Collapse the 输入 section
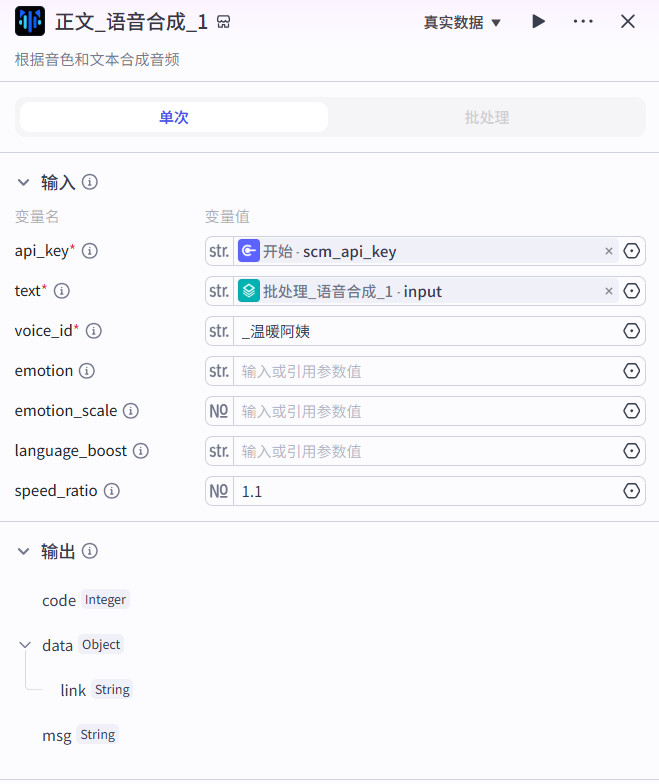The width and height of the screenshot is (659, 784). [23, 182]
